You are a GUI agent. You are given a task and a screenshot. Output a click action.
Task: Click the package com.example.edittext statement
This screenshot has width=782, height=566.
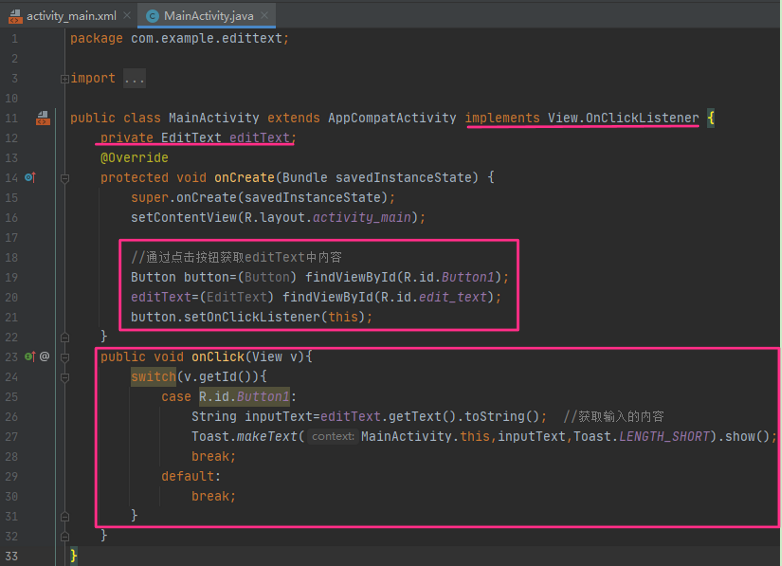[x=180, y=38]
